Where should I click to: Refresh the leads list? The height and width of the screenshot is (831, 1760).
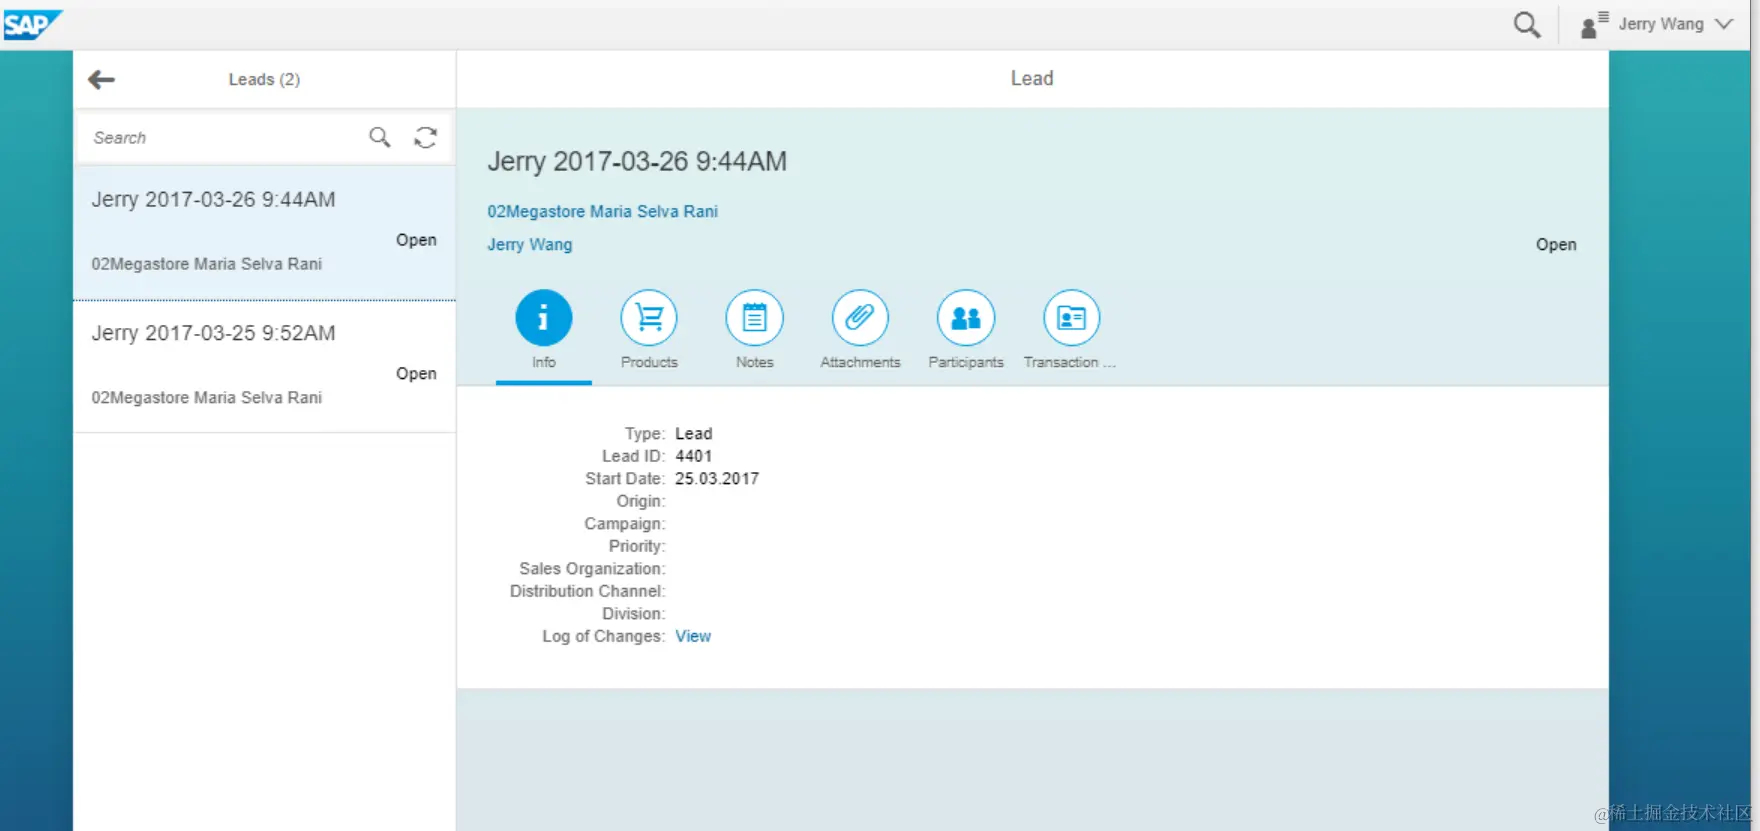425,137
